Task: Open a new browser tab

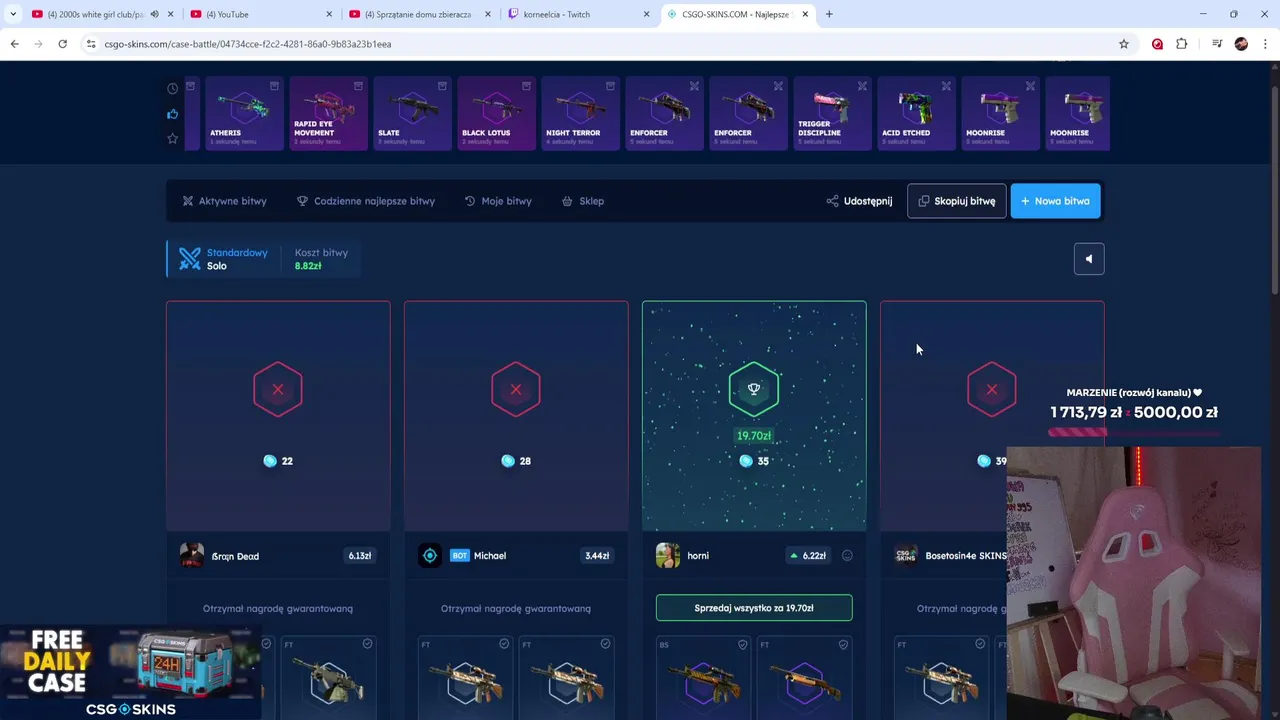Action: click(829, 14)
